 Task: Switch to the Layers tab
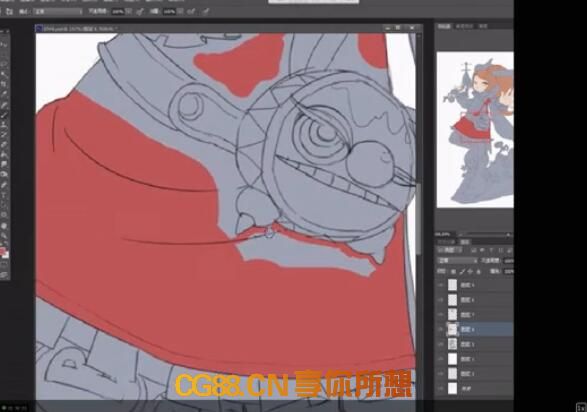pyautogui.click(x=465, y=241)
